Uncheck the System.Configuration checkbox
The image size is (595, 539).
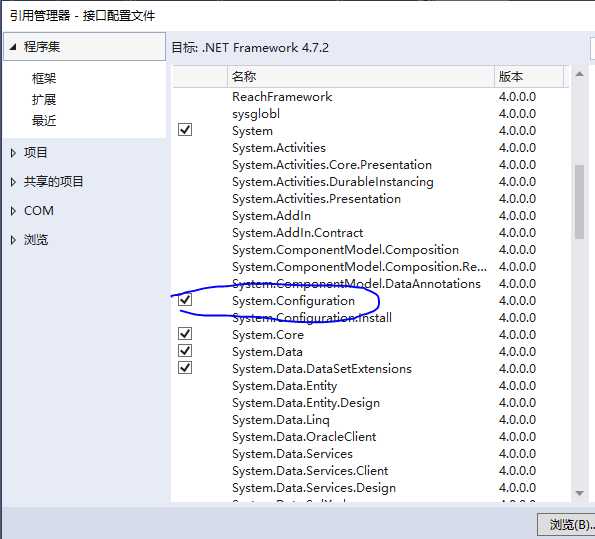pyautogui.click(x=185, y=300)
